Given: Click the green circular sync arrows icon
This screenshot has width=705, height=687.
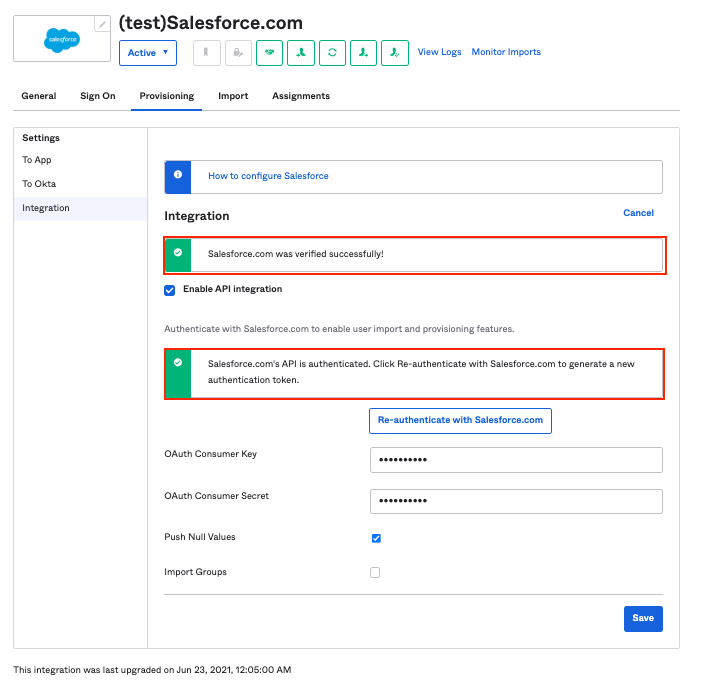Looking at the screenshot, I should (x=332, y=53).
